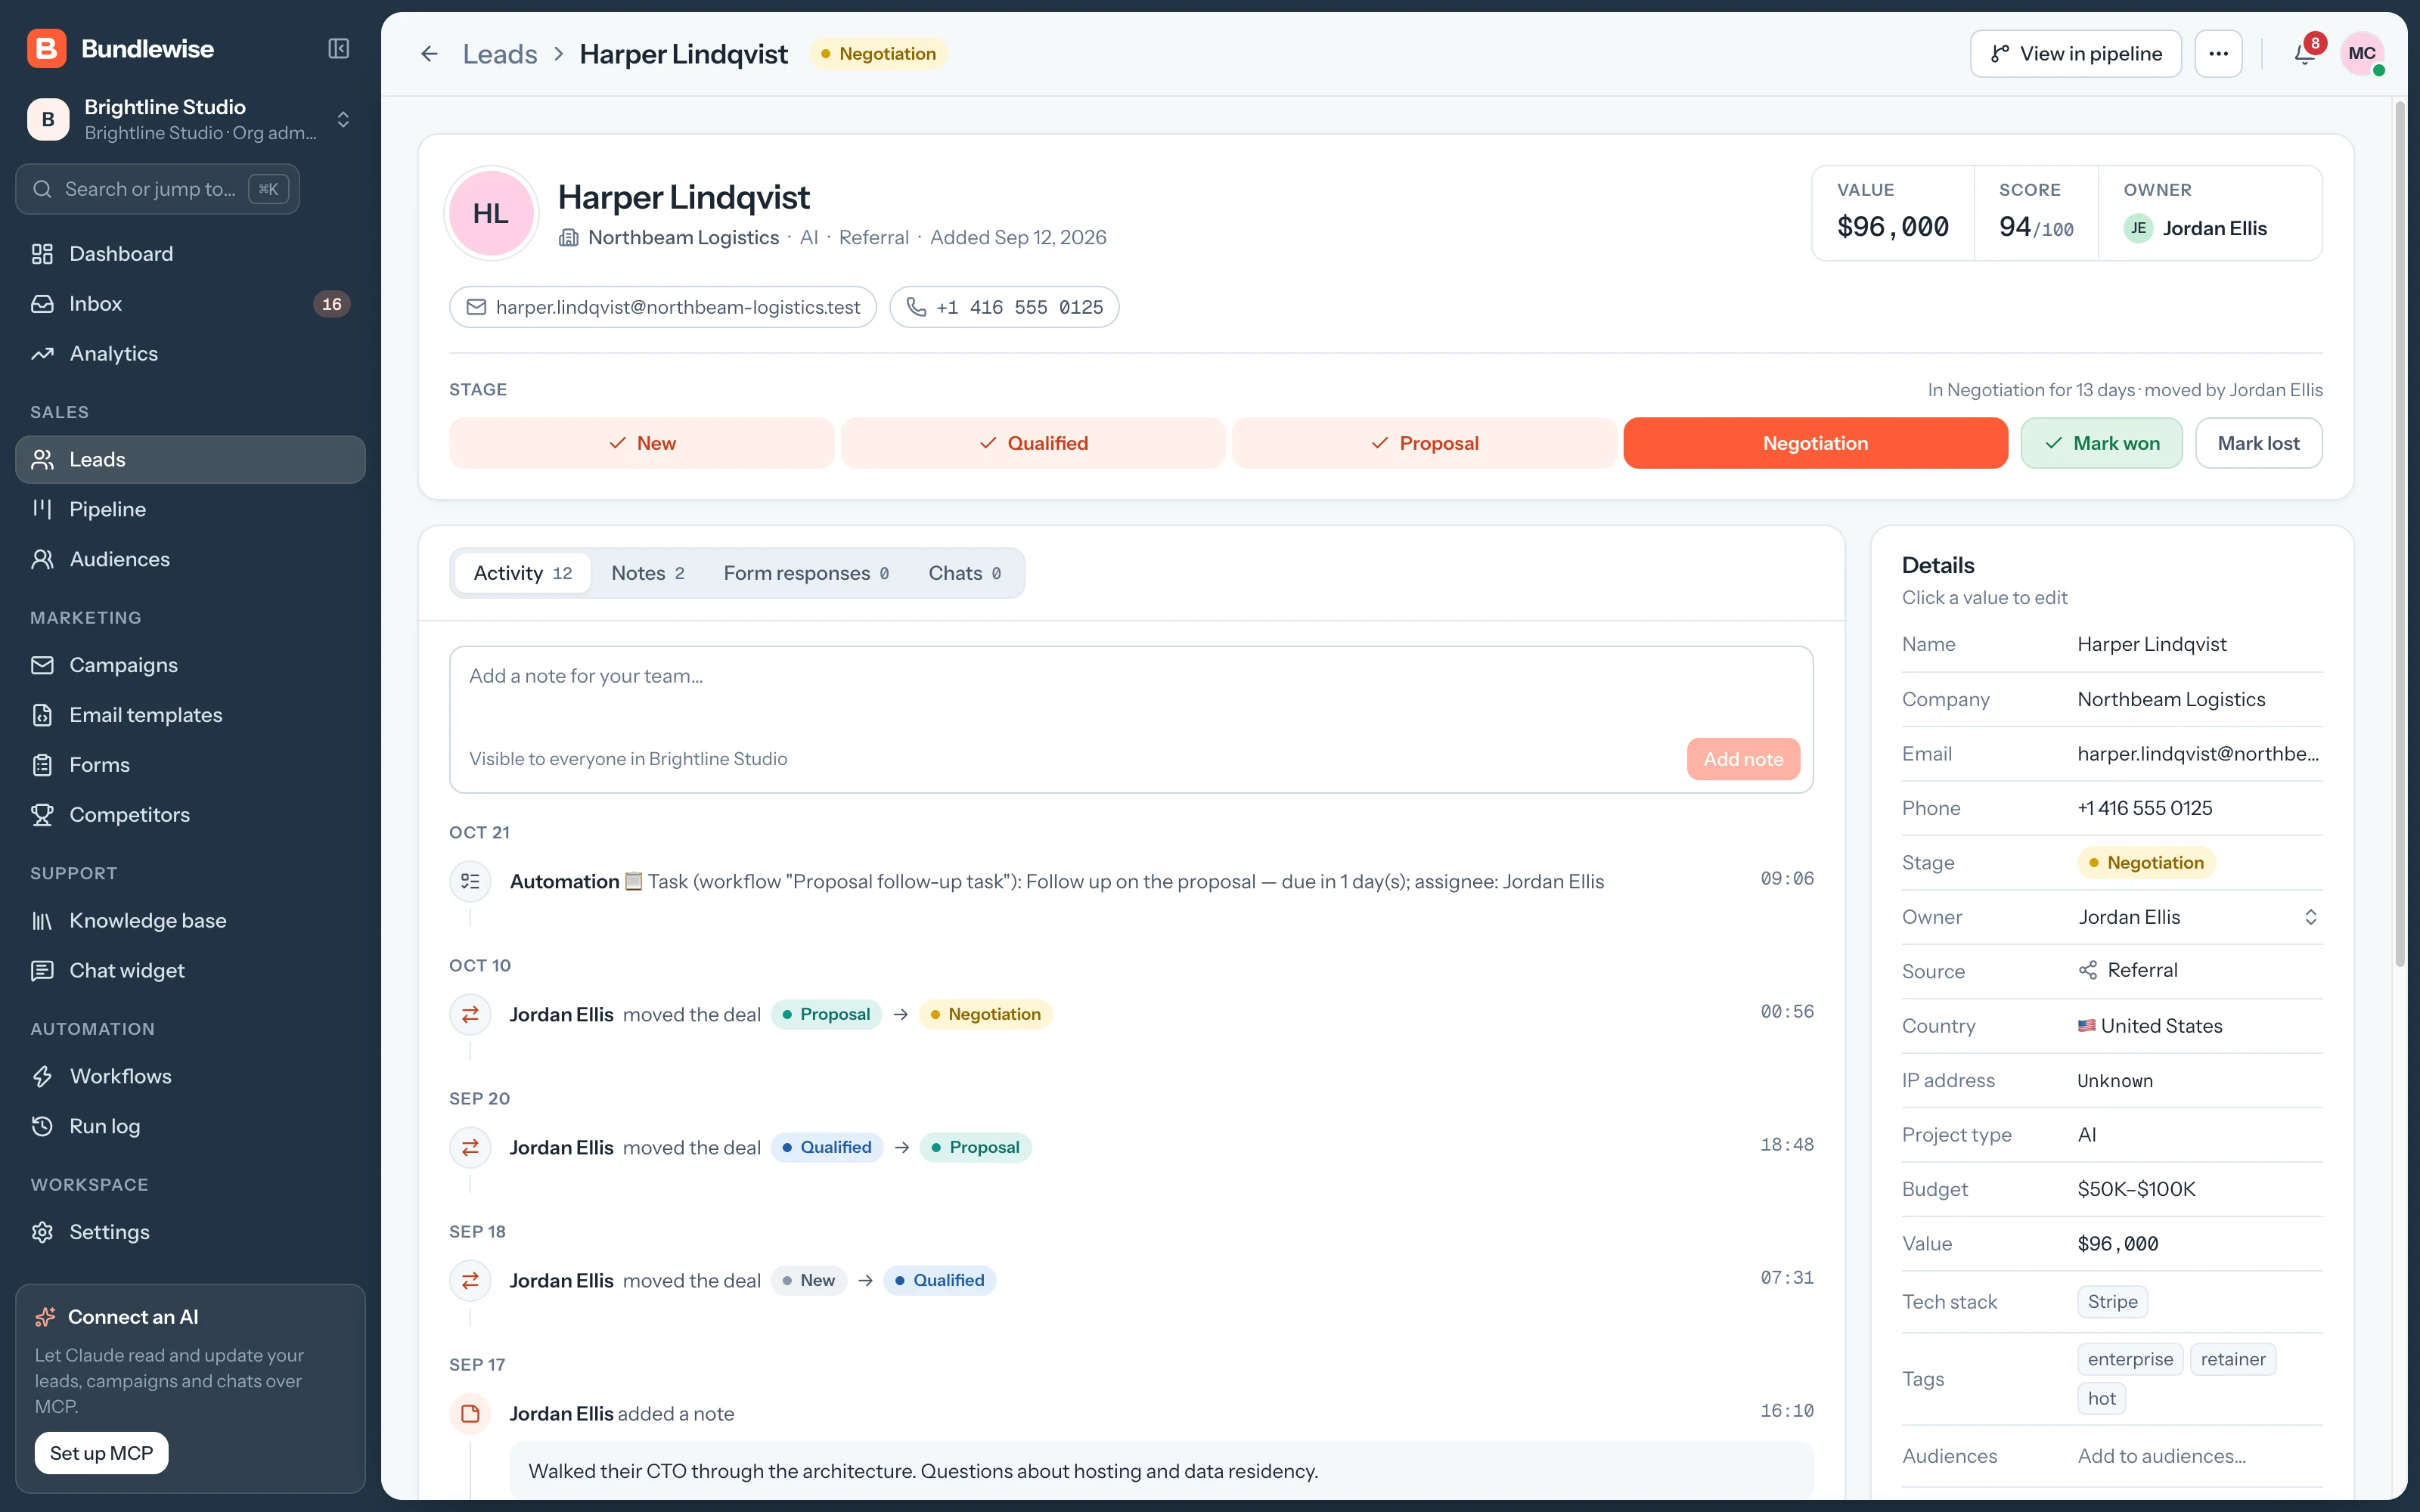The width and height of the screenshot is (2420, 1512).
Task: Click View in pipeline button
Action: pyautogui.click(x=2076, y=54)
